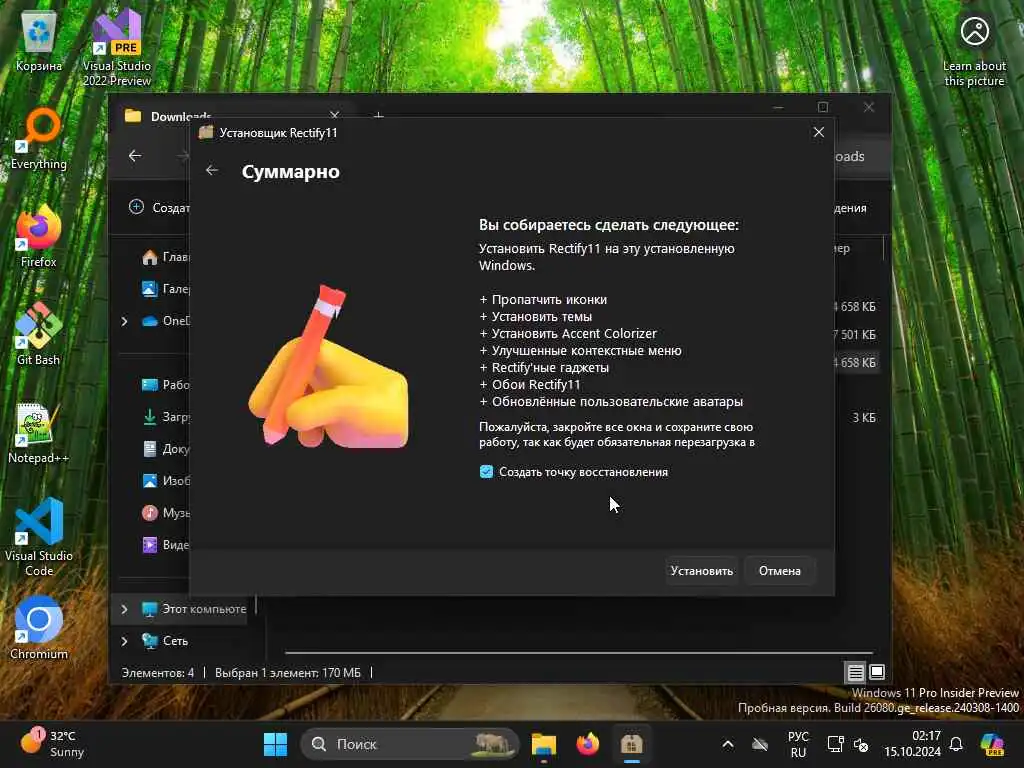Image resolution: width=1024 pixels, height=768 pixels.
Task: Select Загрузки item in Explorer sidebar
Action: click(x=165, y=417)
